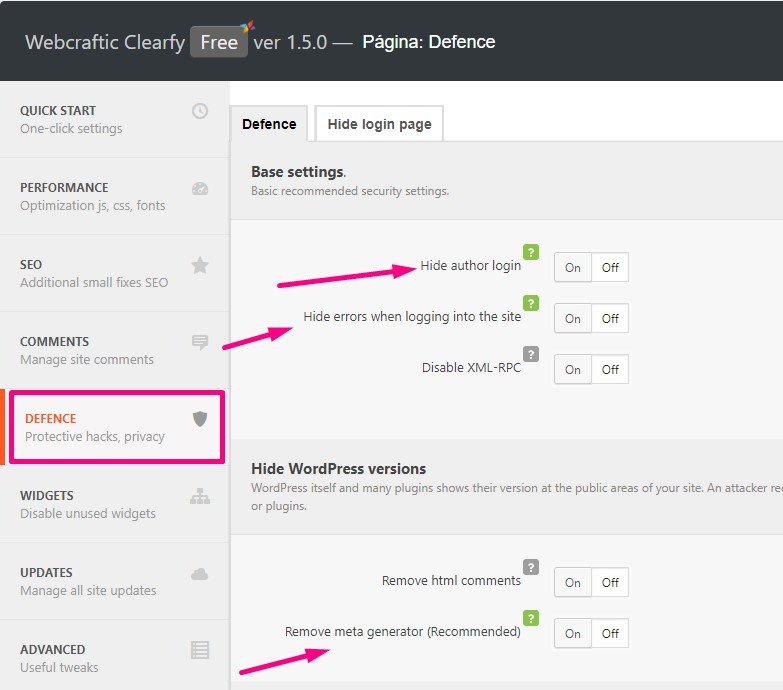Click the Performance speedometer icon
Viewport: 783px width, 690px height.
(200, 189)
